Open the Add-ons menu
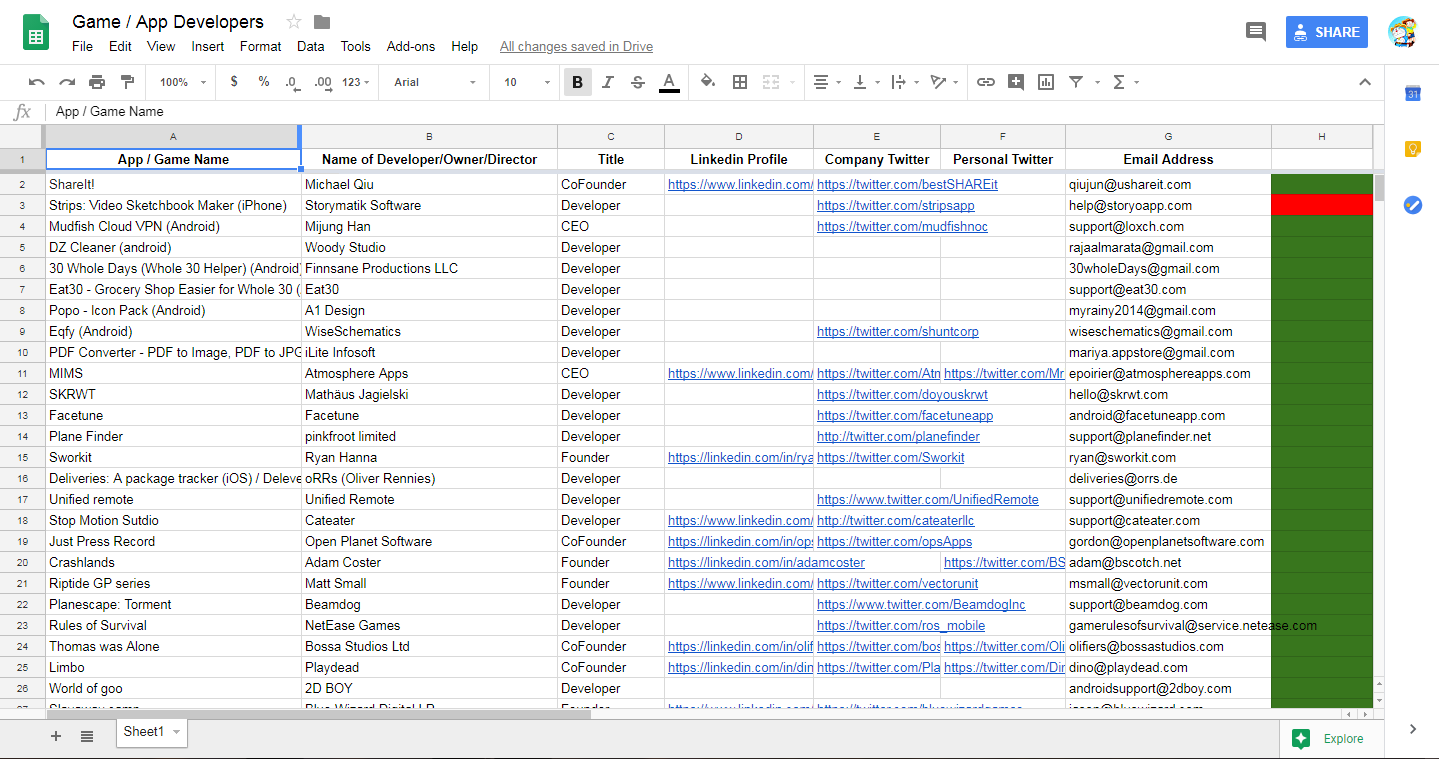Image resolution: width=1439 pixels, height=759 pixels. pyautogui.click(x=411, y=46)
